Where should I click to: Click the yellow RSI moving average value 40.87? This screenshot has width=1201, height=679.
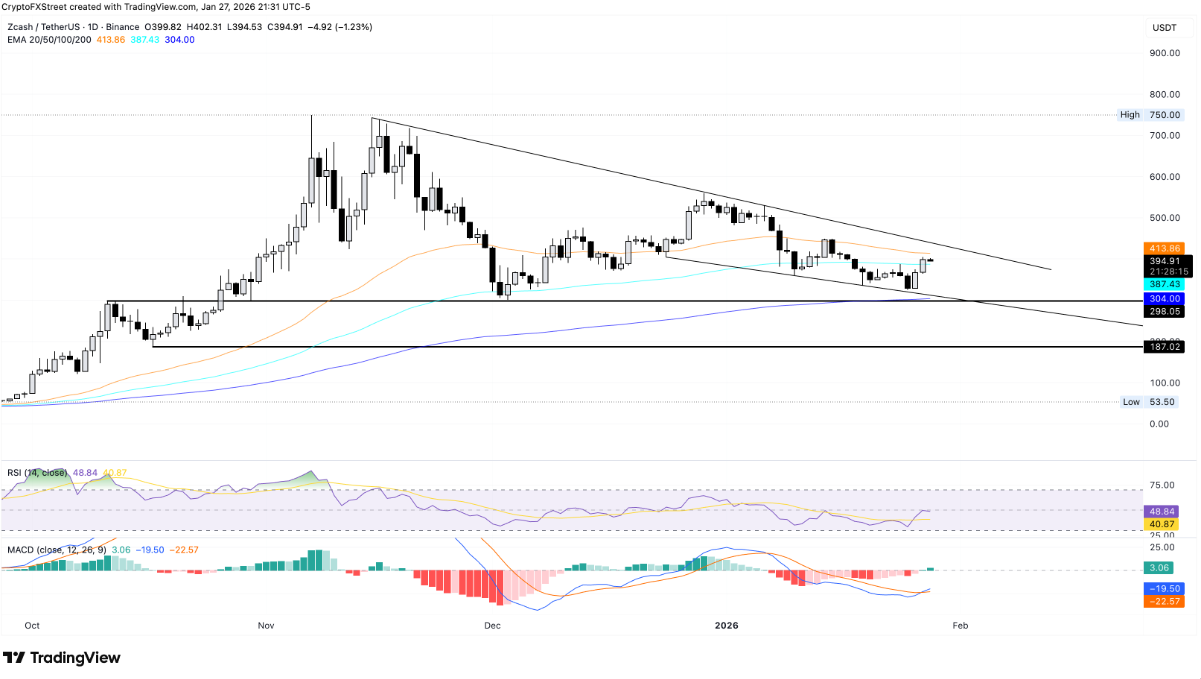(1161, 523)
